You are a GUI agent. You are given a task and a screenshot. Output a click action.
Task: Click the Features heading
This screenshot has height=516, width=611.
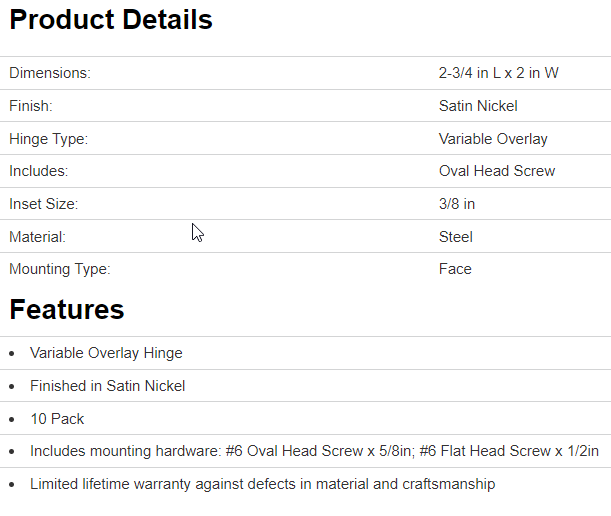tap(67, 310)
